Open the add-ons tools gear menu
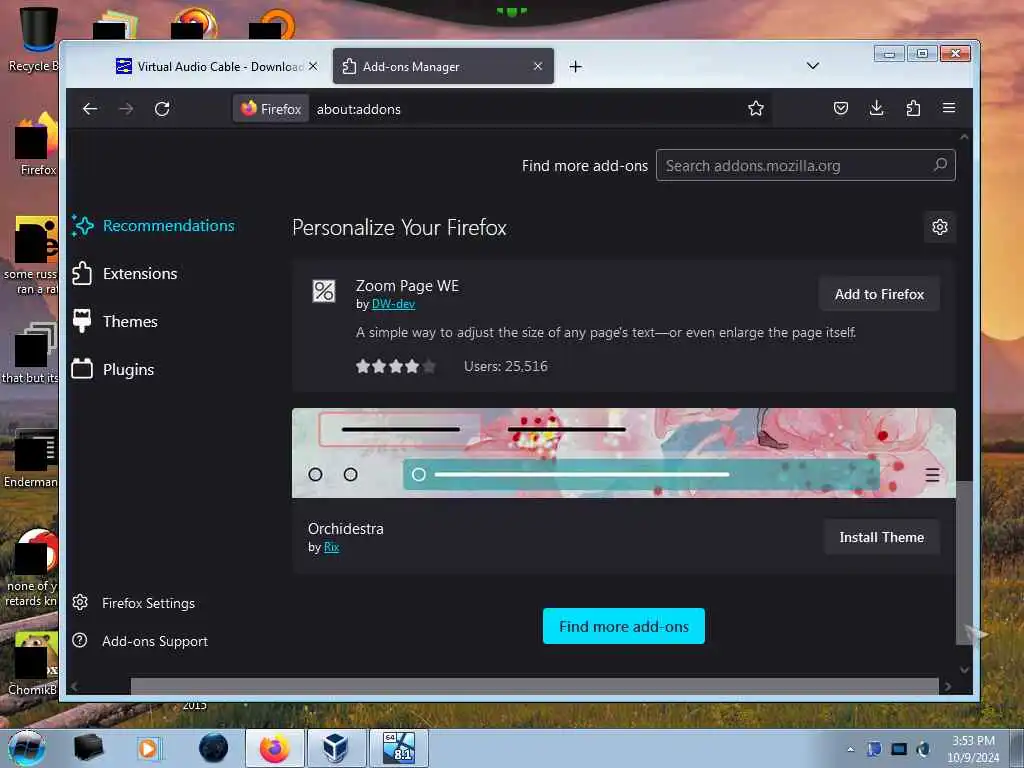Image resolution: width=1024 pixels, height=768 pixels. tap(940, 227)
